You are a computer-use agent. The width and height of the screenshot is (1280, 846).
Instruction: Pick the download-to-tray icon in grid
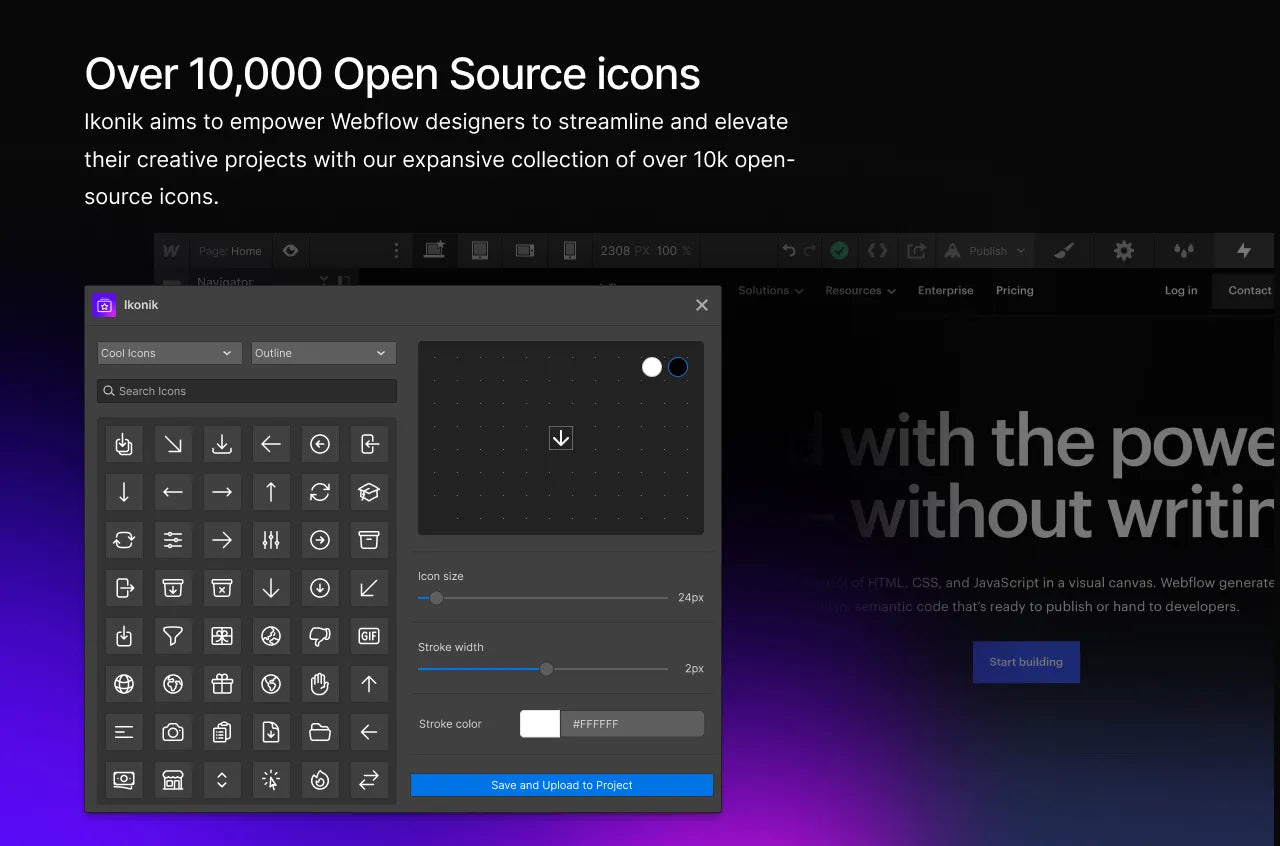pyautogui.click(x=222, y=444)
